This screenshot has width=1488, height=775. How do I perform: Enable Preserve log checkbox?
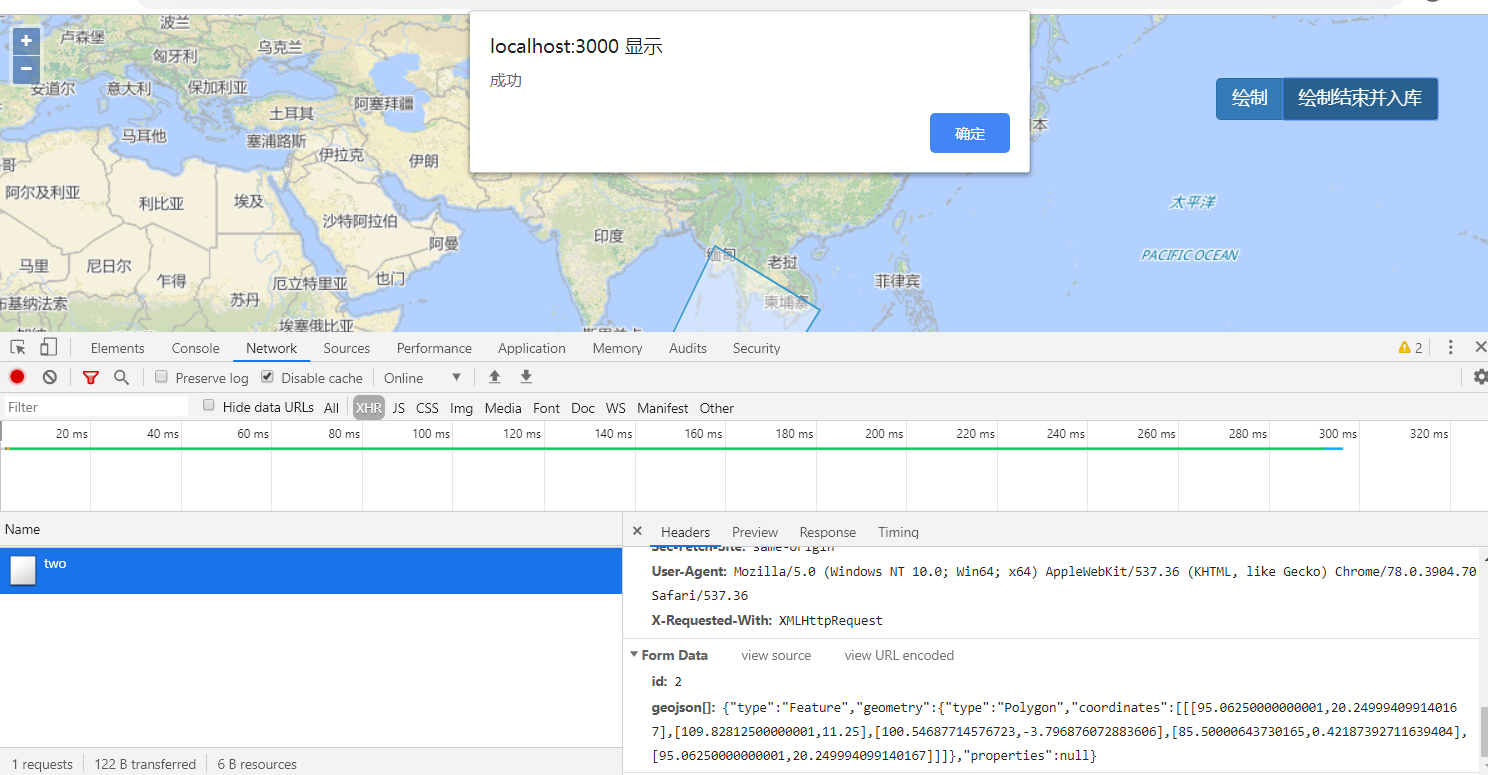pos(161,377)
